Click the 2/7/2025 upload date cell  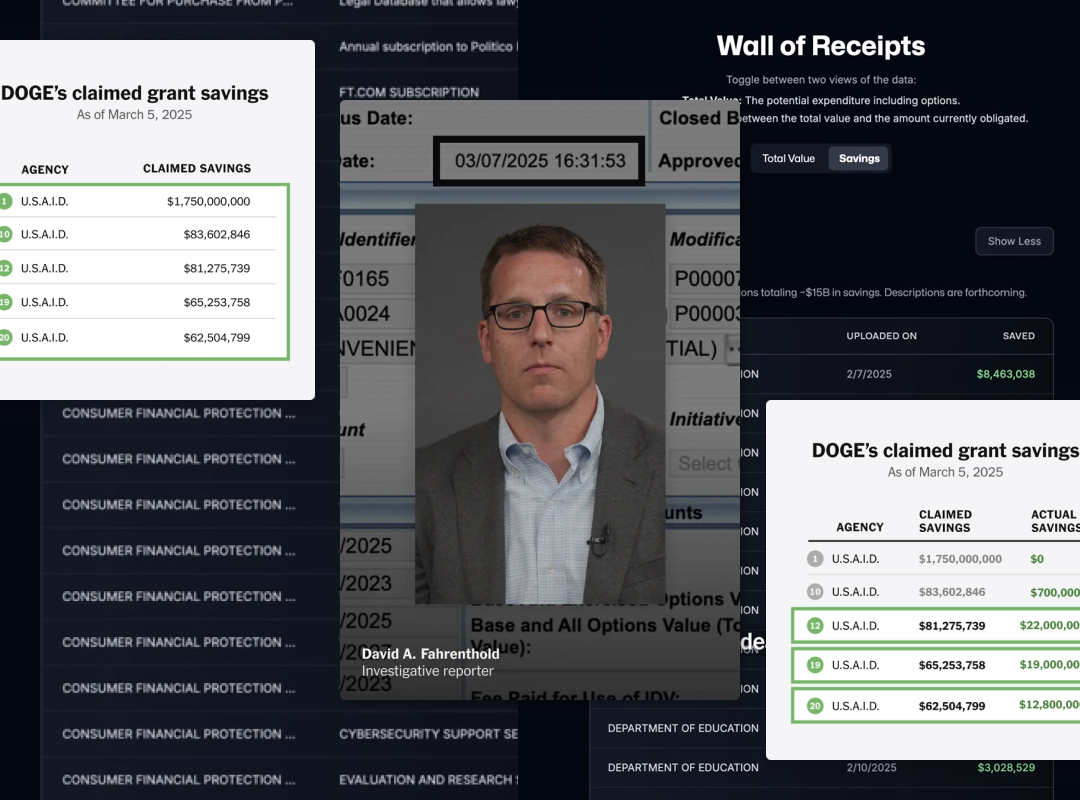pyautogui.click(x=869, y=374)
